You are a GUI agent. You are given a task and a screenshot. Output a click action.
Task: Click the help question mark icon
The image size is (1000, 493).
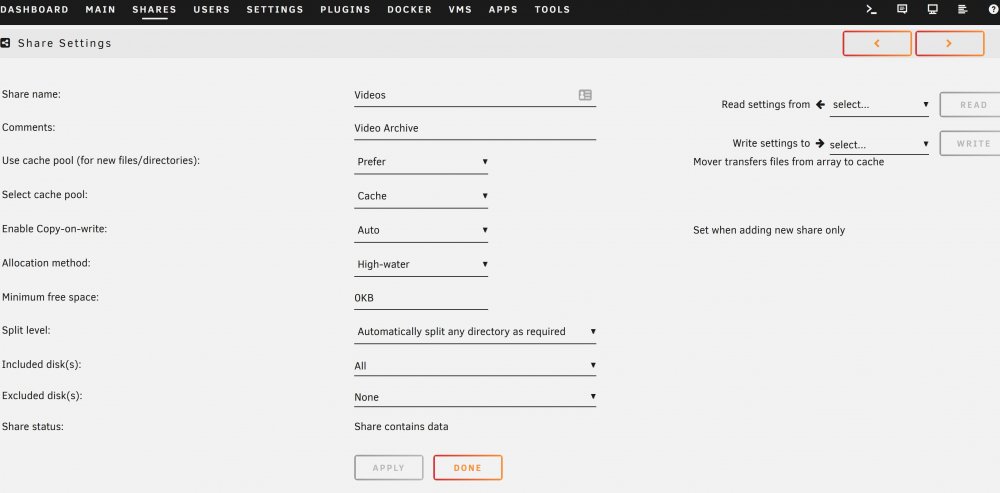click(992, 10)
